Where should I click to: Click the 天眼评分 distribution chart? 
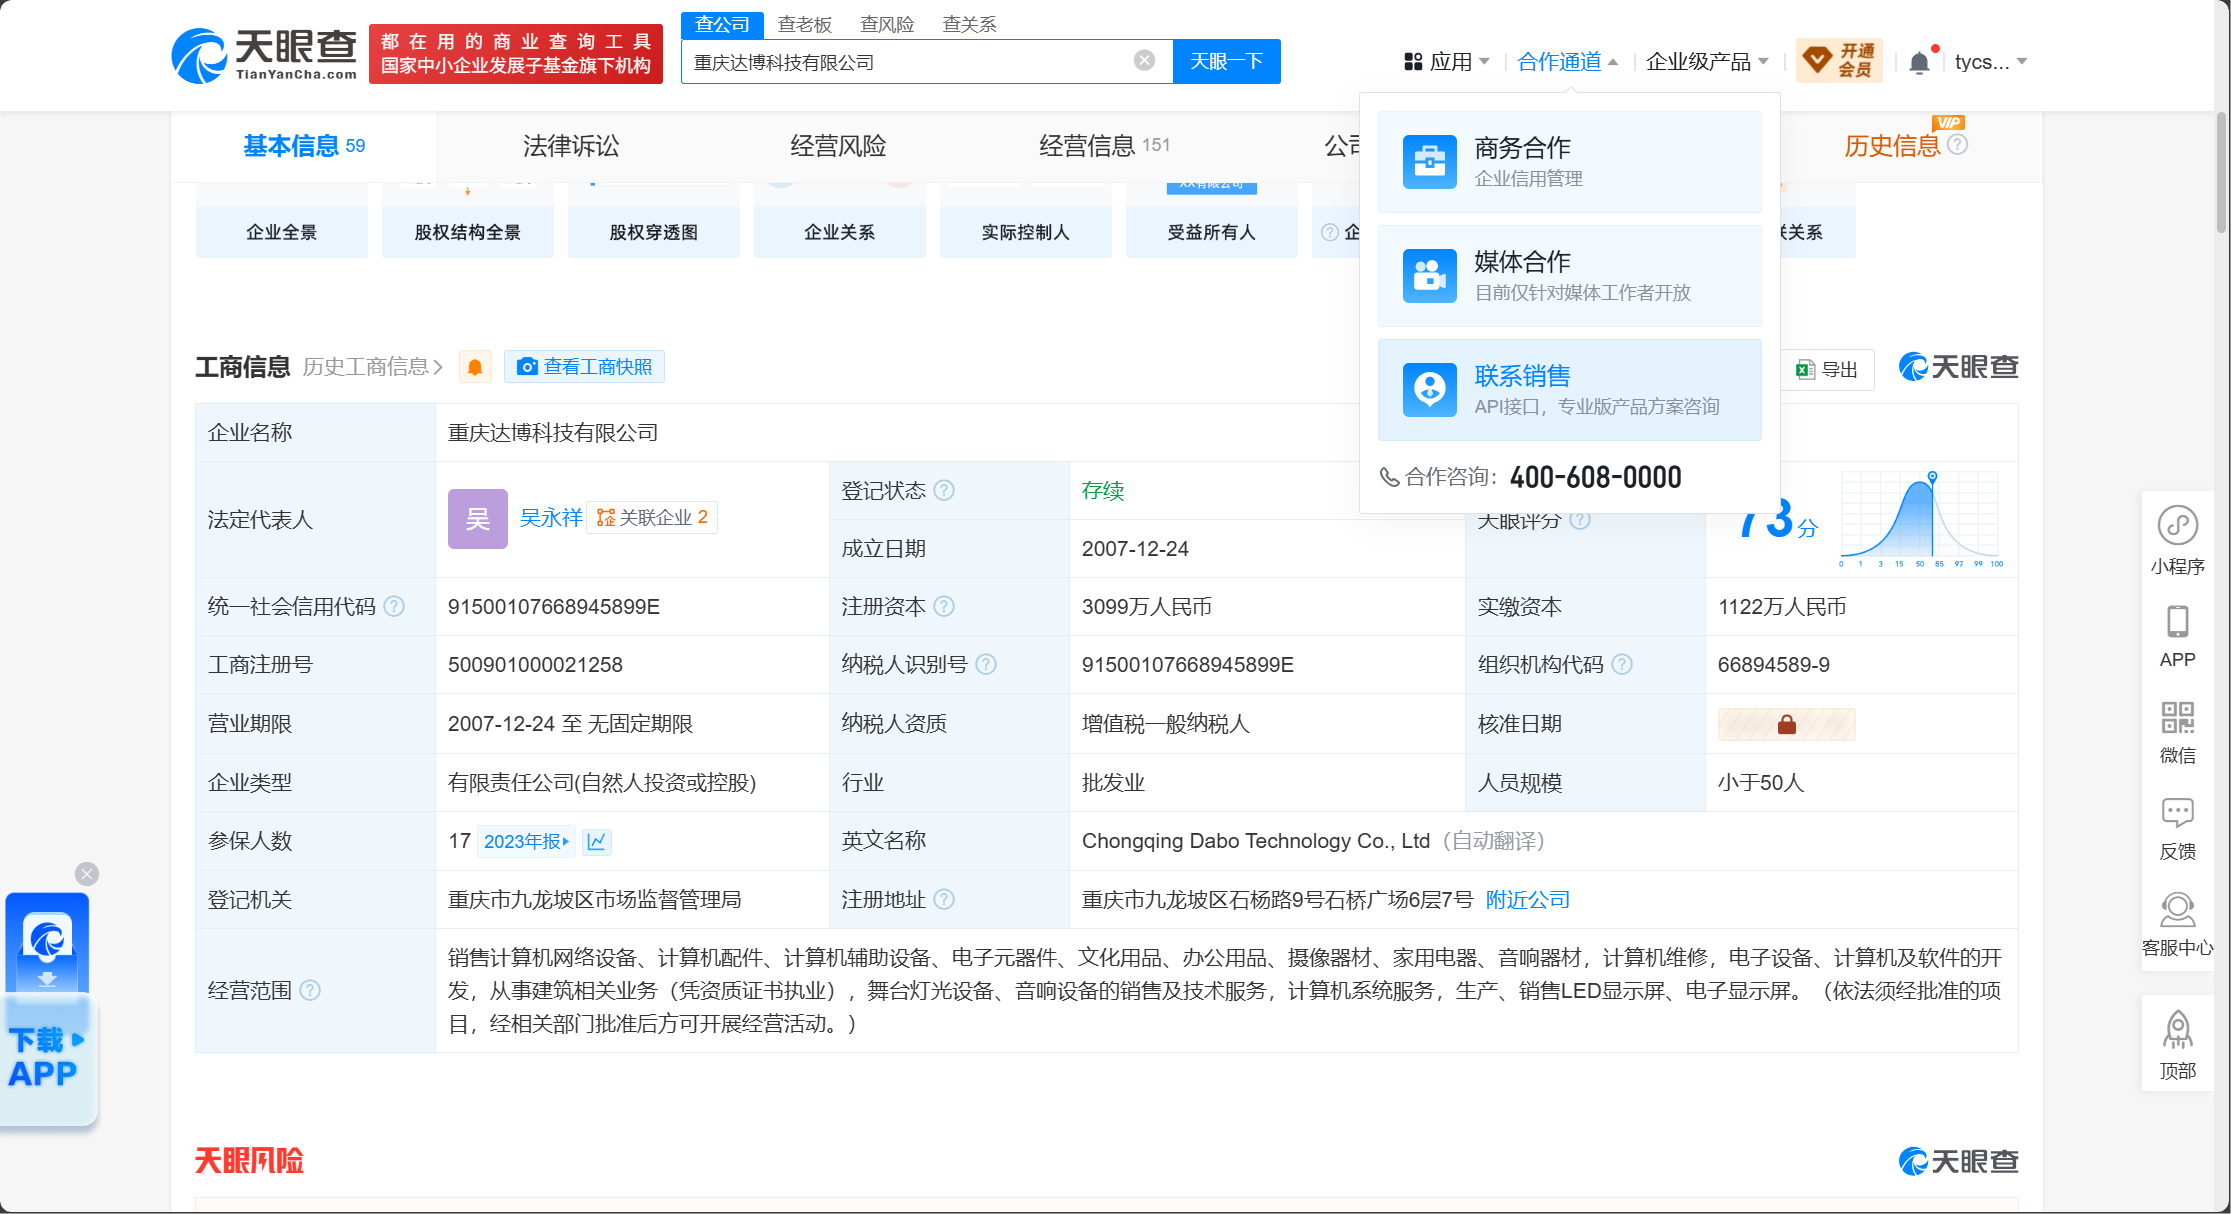[x=1919, y=518]
